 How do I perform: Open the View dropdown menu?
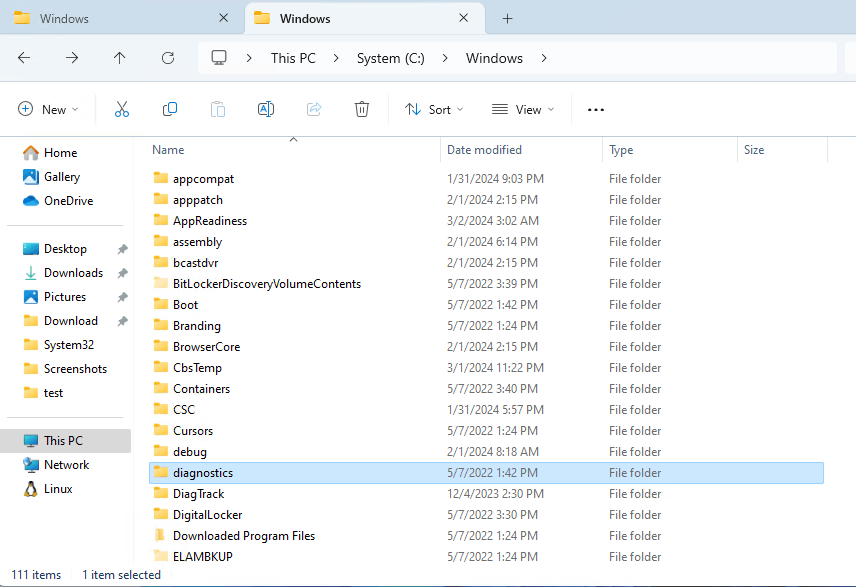point(523,110)
